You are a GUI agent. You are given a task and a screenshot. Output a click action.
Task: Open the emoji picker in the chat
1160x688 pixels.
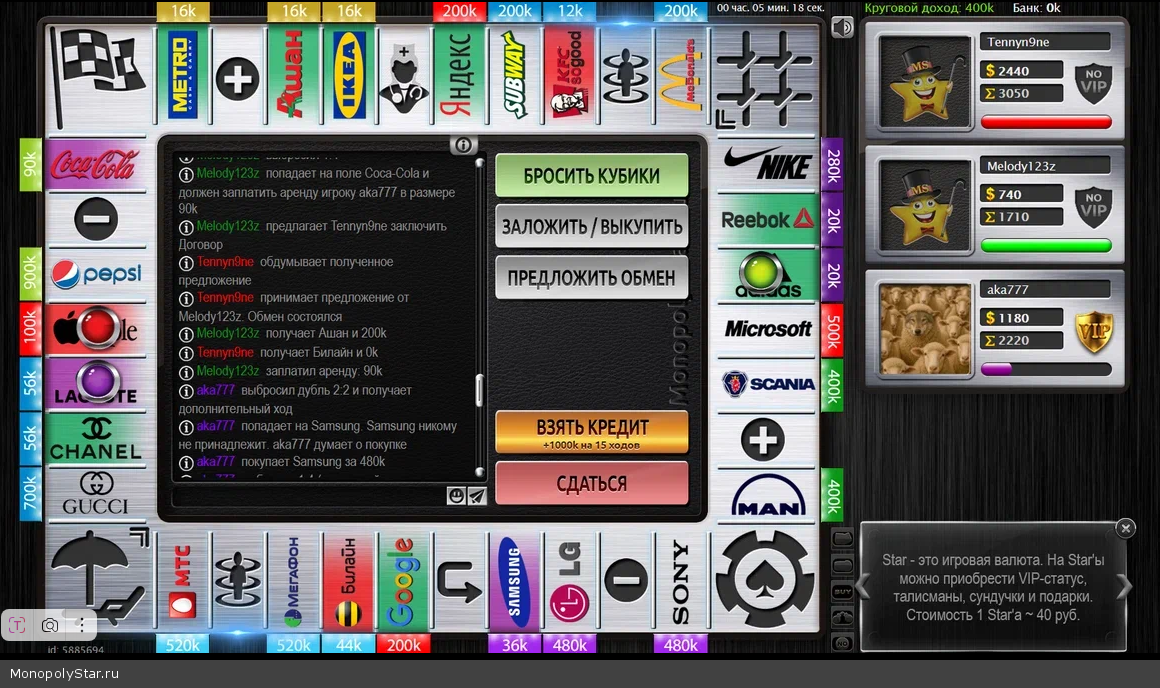[x=456, y=496]
